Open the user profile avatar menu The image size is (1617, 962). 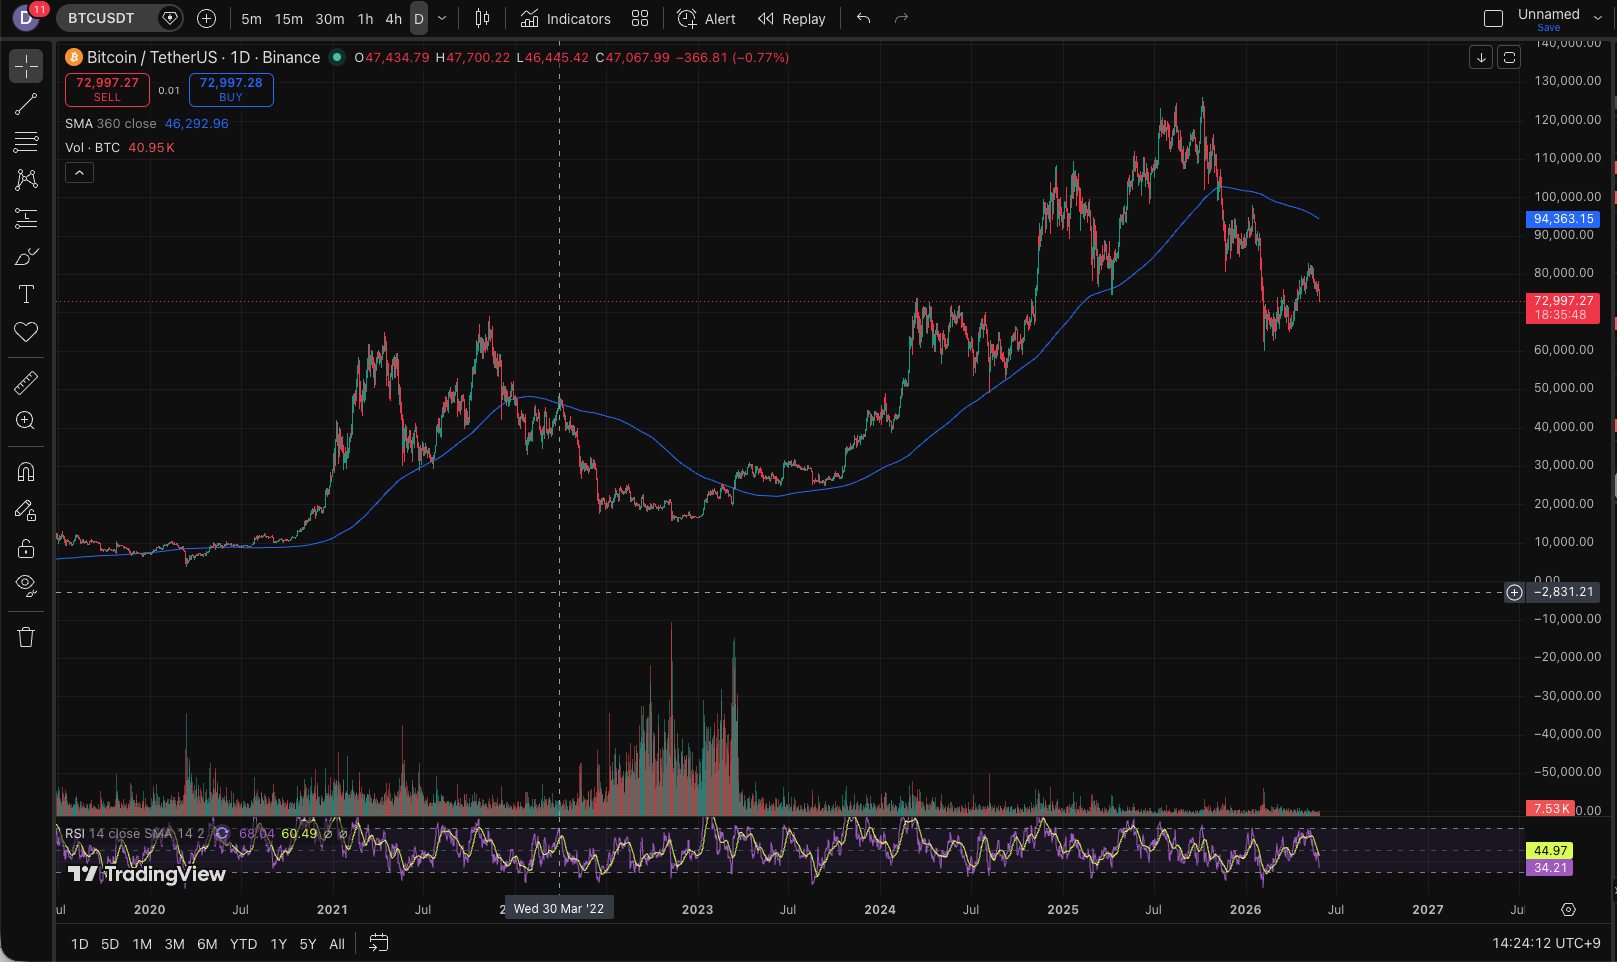click(26, 18)
